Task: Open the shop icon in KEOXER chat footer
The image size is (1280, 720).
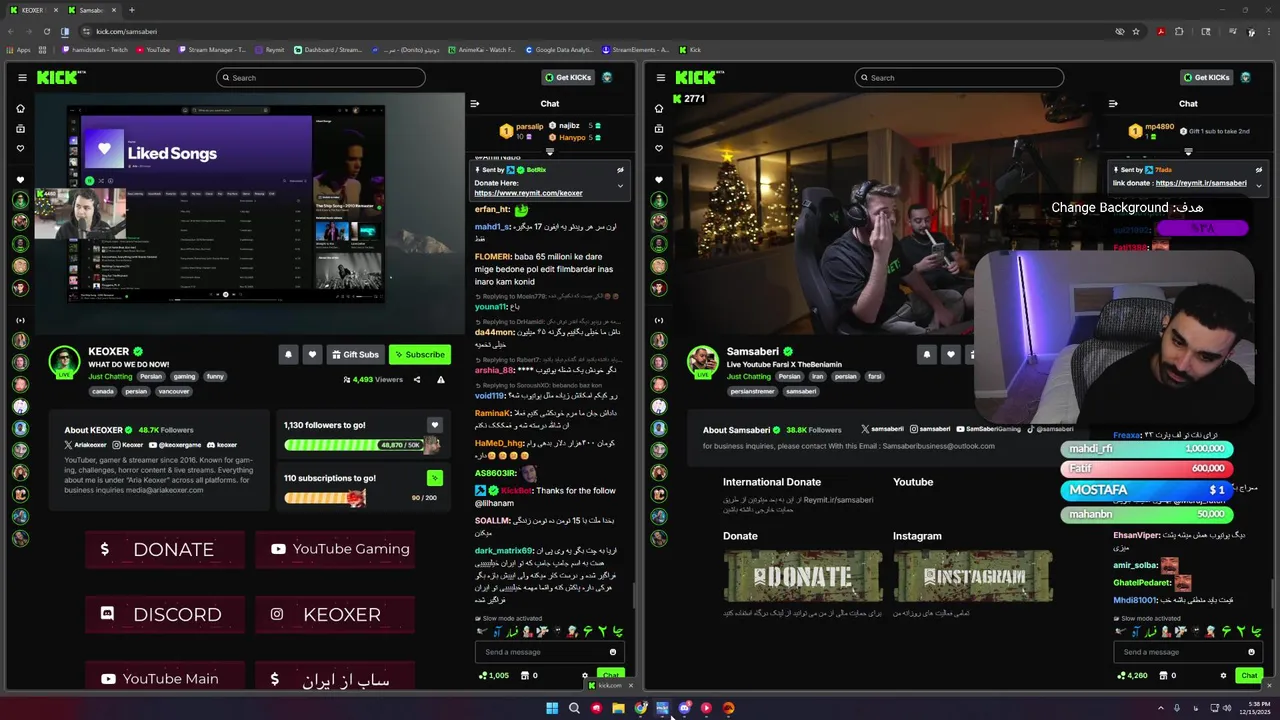Action: (x=523, y=675)
